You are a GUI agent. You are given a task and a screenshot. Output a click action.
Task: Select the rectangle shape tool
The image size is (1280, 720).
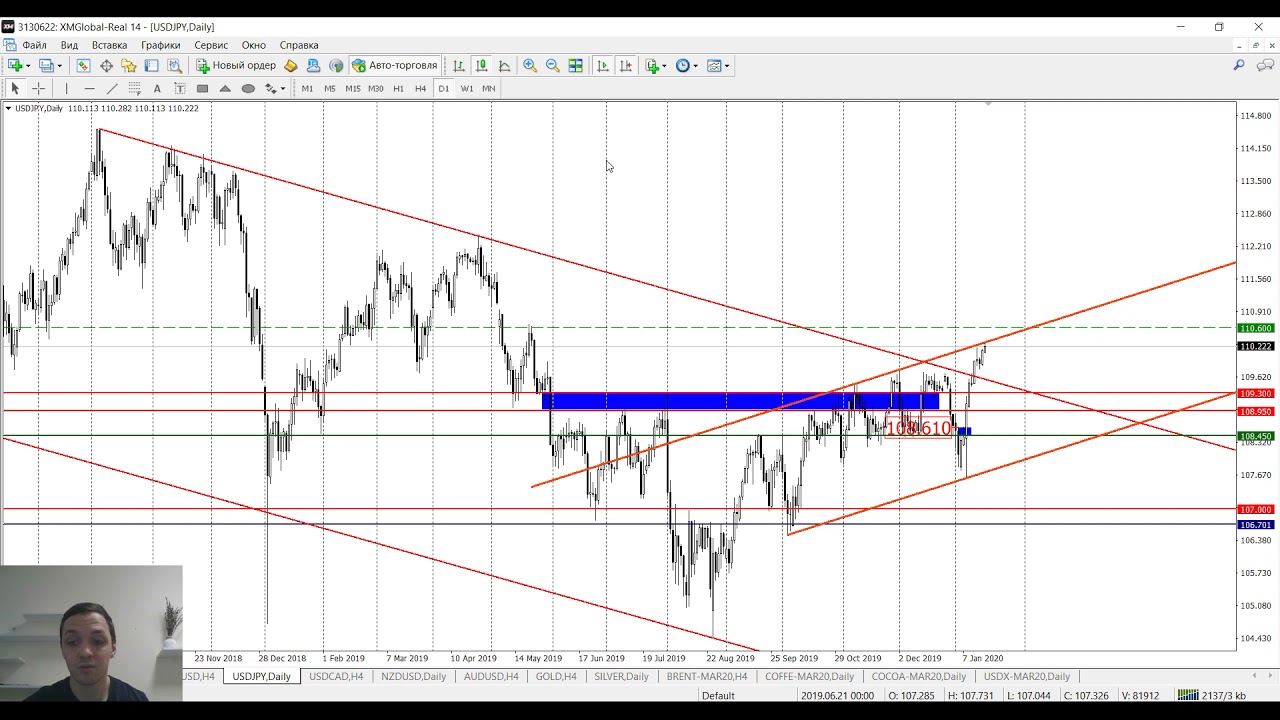tap(202, 88)
